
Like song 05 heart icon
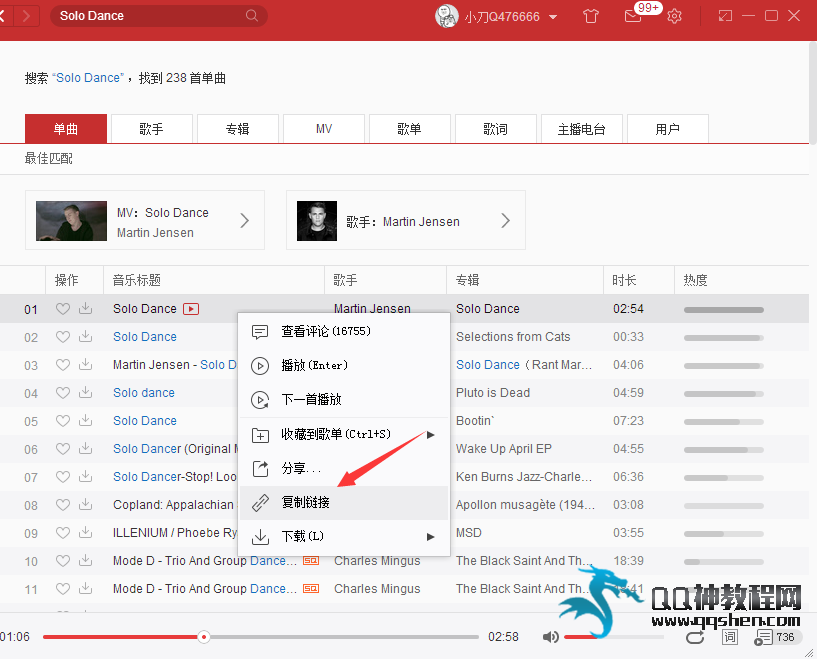[63, 421]
